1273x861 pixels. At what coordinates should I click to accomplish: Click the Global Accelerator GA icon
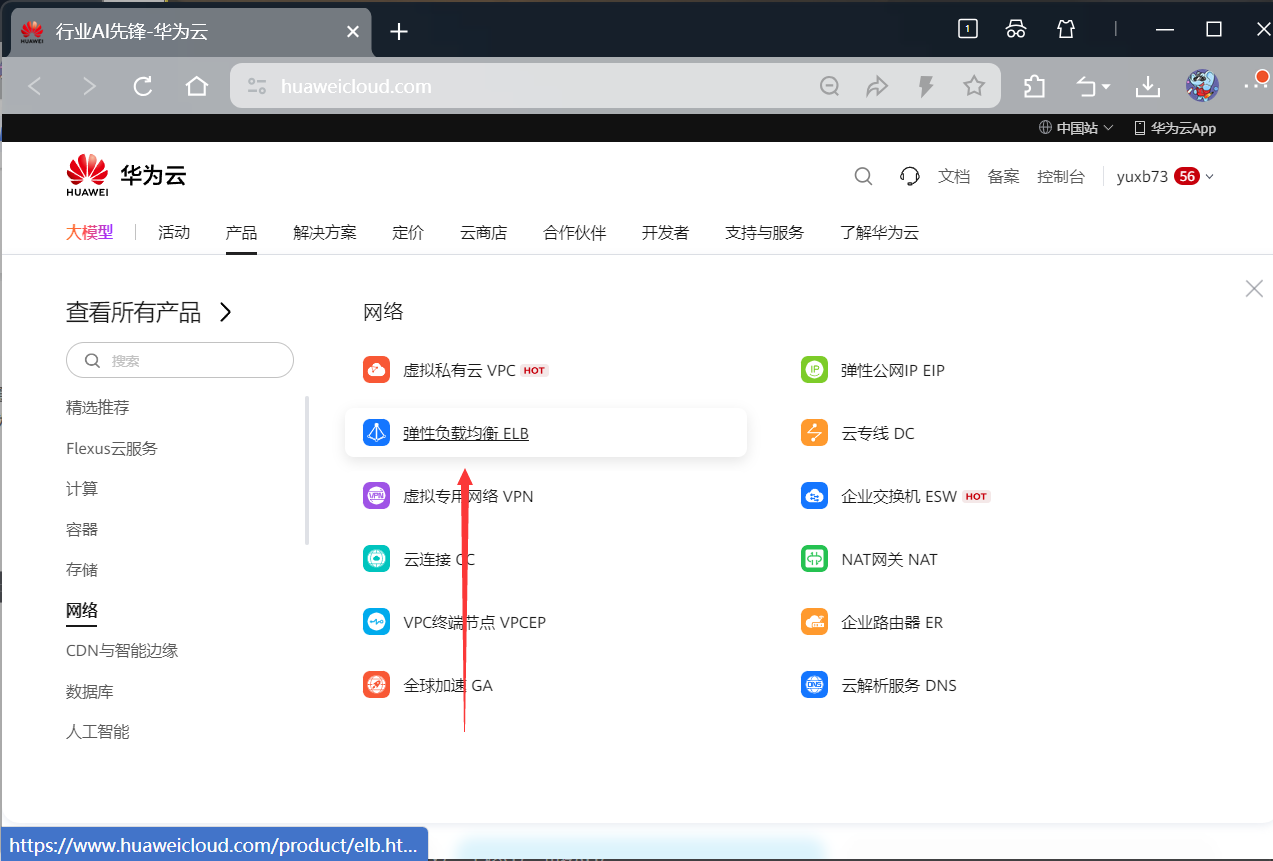point(376,685)
